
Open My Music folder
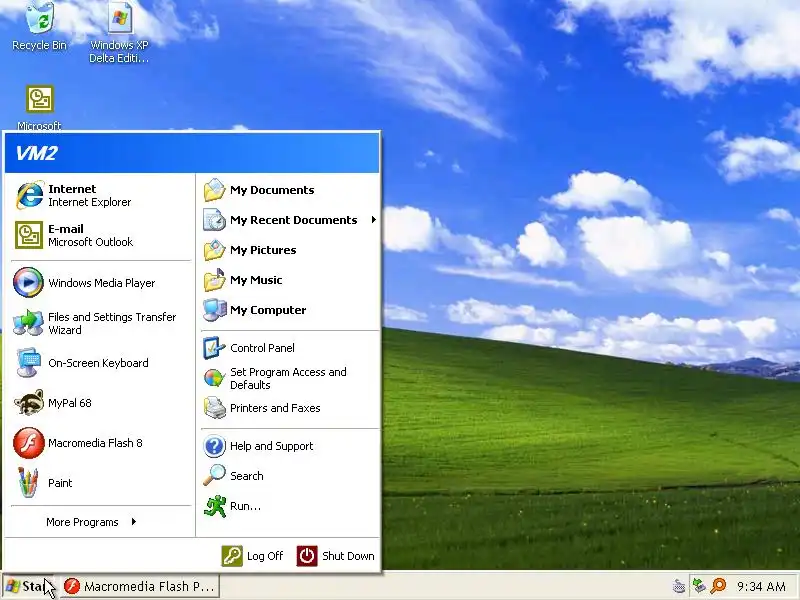290,280
